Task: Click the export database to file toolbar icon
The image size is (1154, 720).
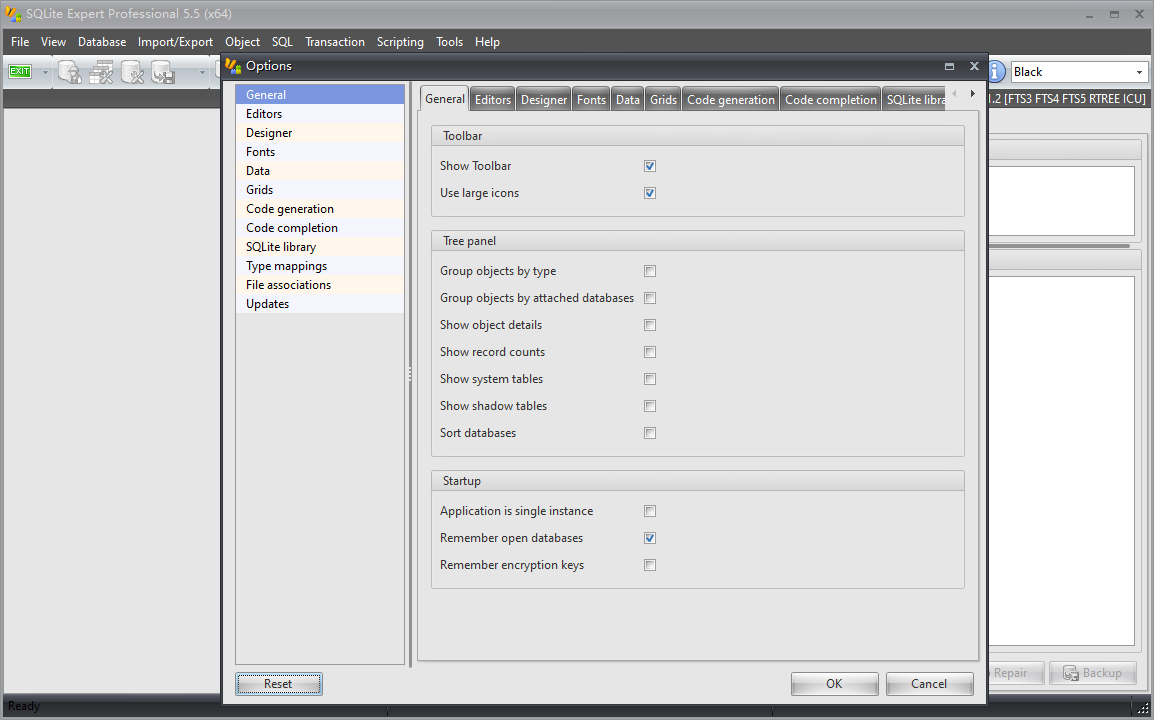Action: (x=163, y=72)
